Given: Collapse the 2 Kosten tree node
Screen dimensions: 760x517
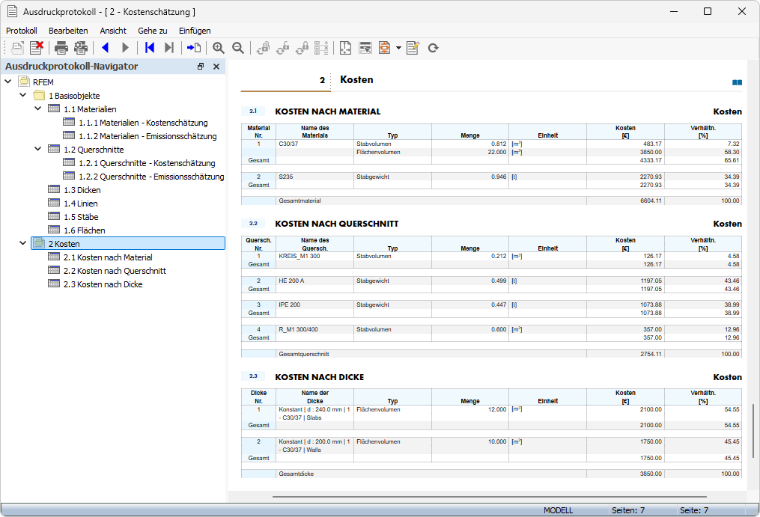Looking at the screenshot, I should coord(23,243).
